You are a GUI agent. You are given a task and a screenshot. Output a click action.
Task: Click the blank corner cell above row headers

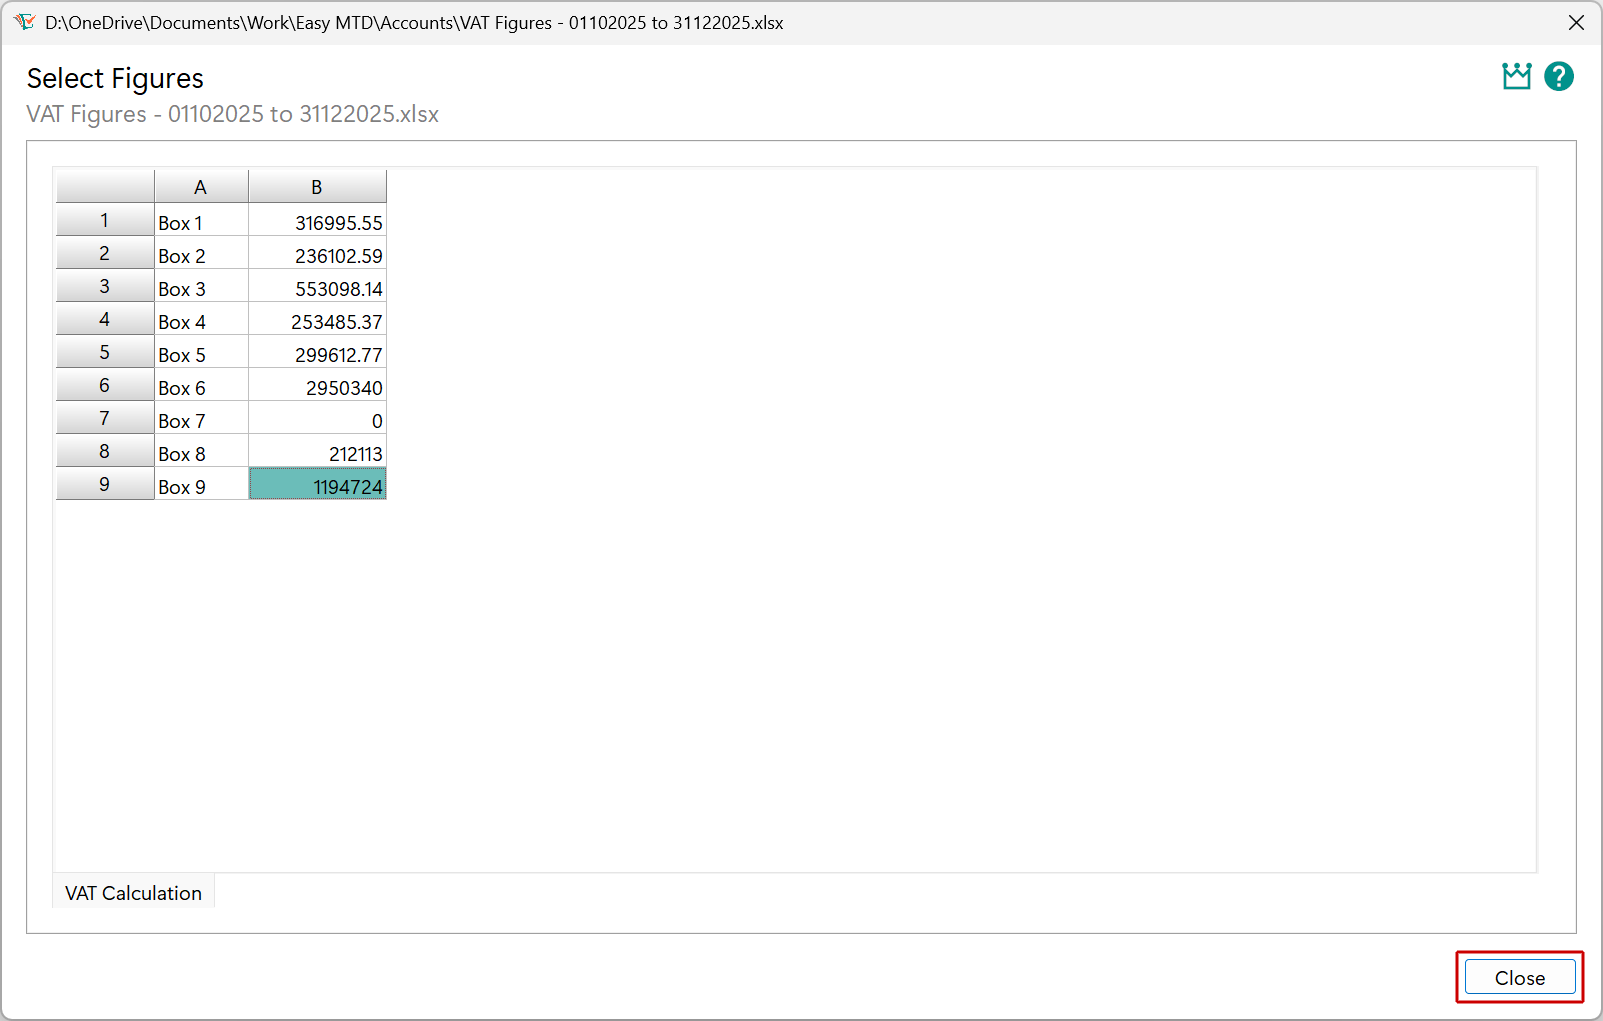coord(104,186)
